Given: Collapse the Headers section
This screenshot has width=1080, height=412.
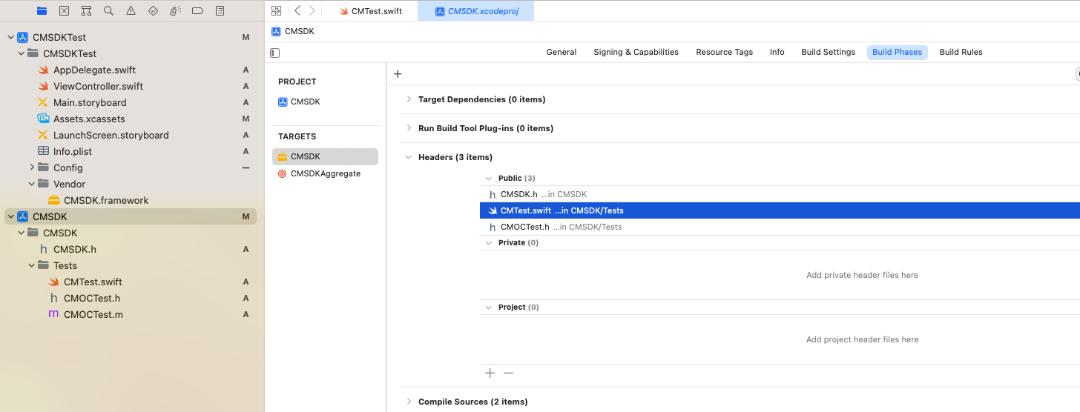Looking at the screenshot, I should click(x=408, y=157).
